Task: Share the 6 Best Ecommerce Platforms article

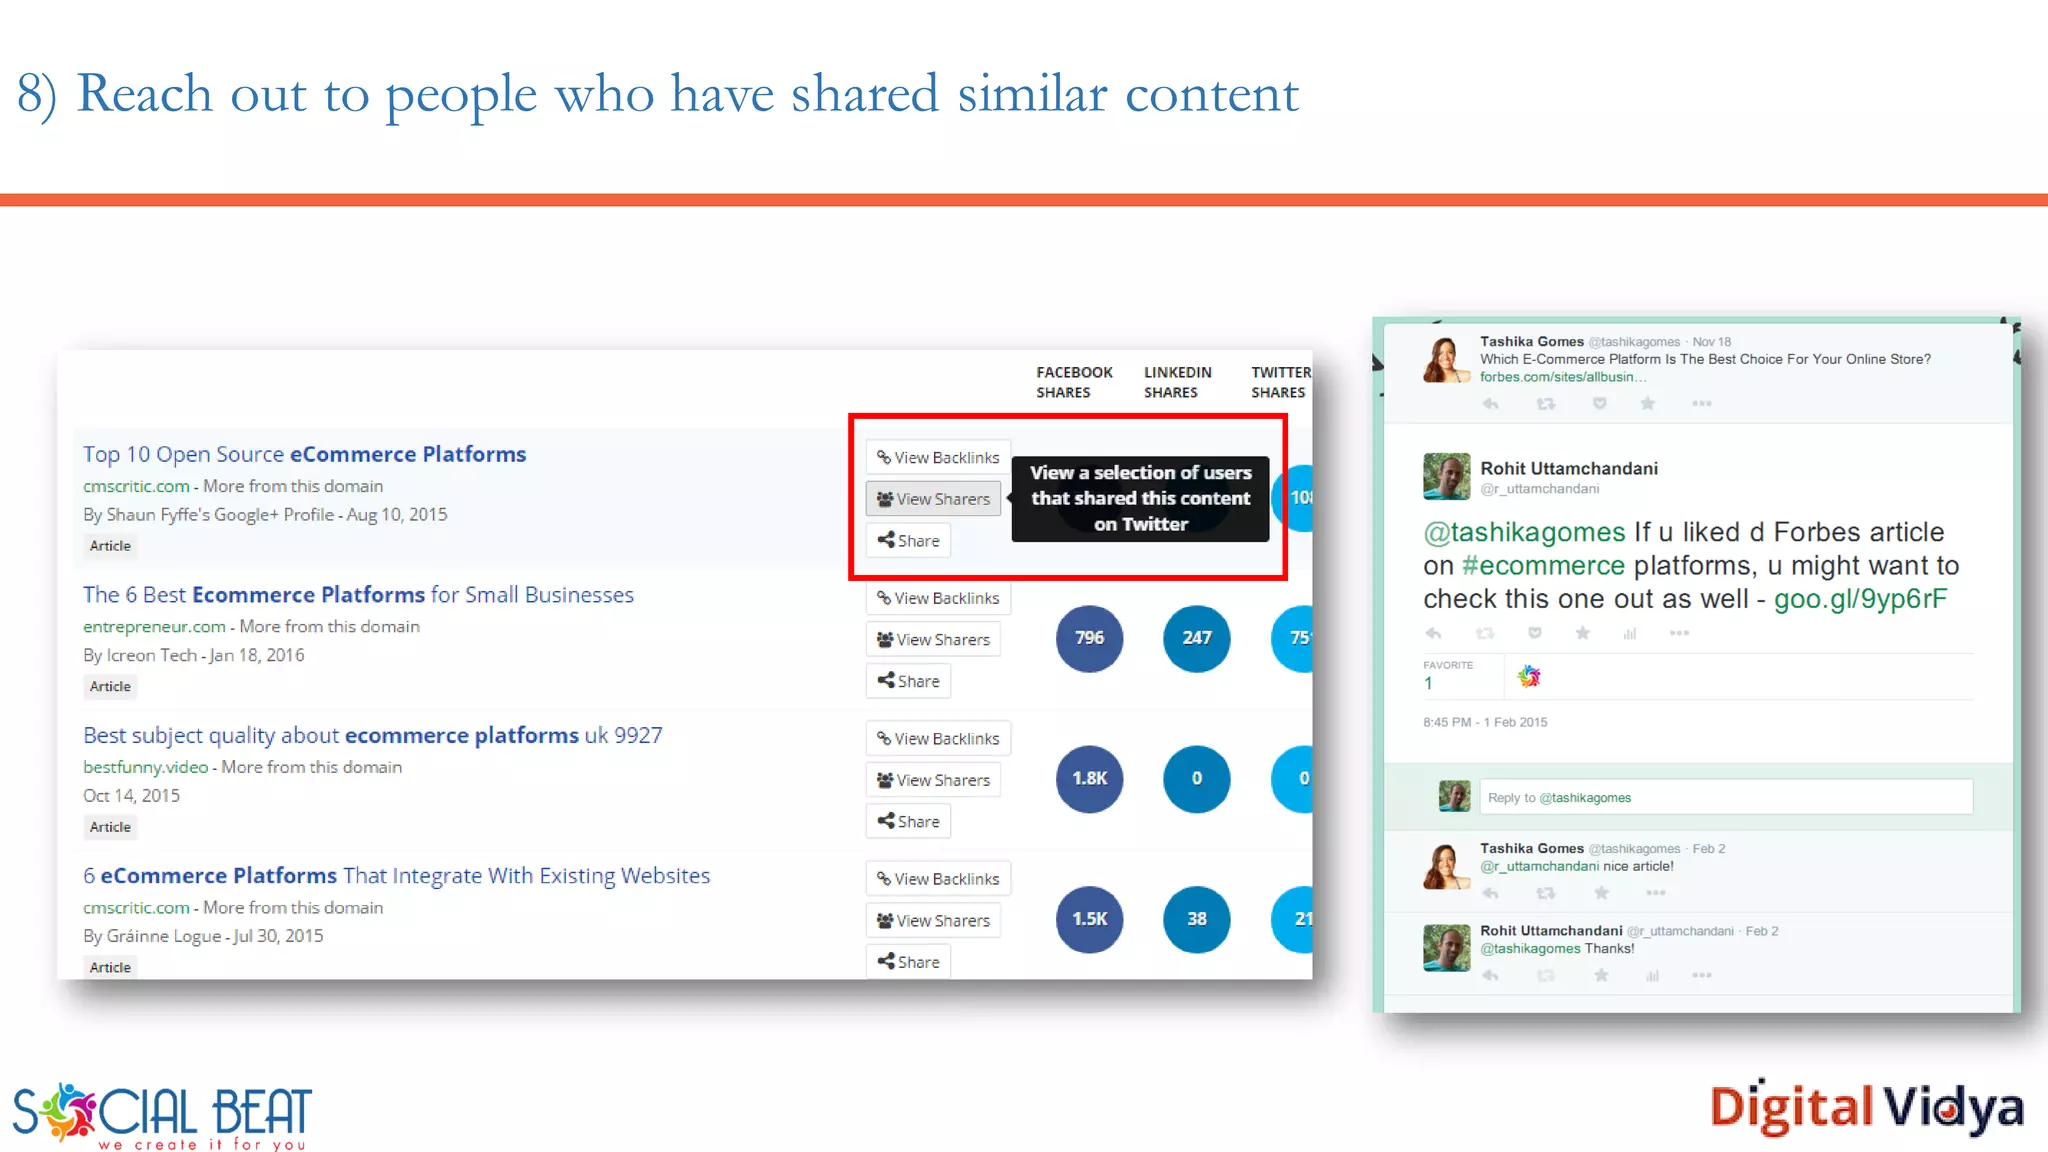Action: [x=908, y=681]
